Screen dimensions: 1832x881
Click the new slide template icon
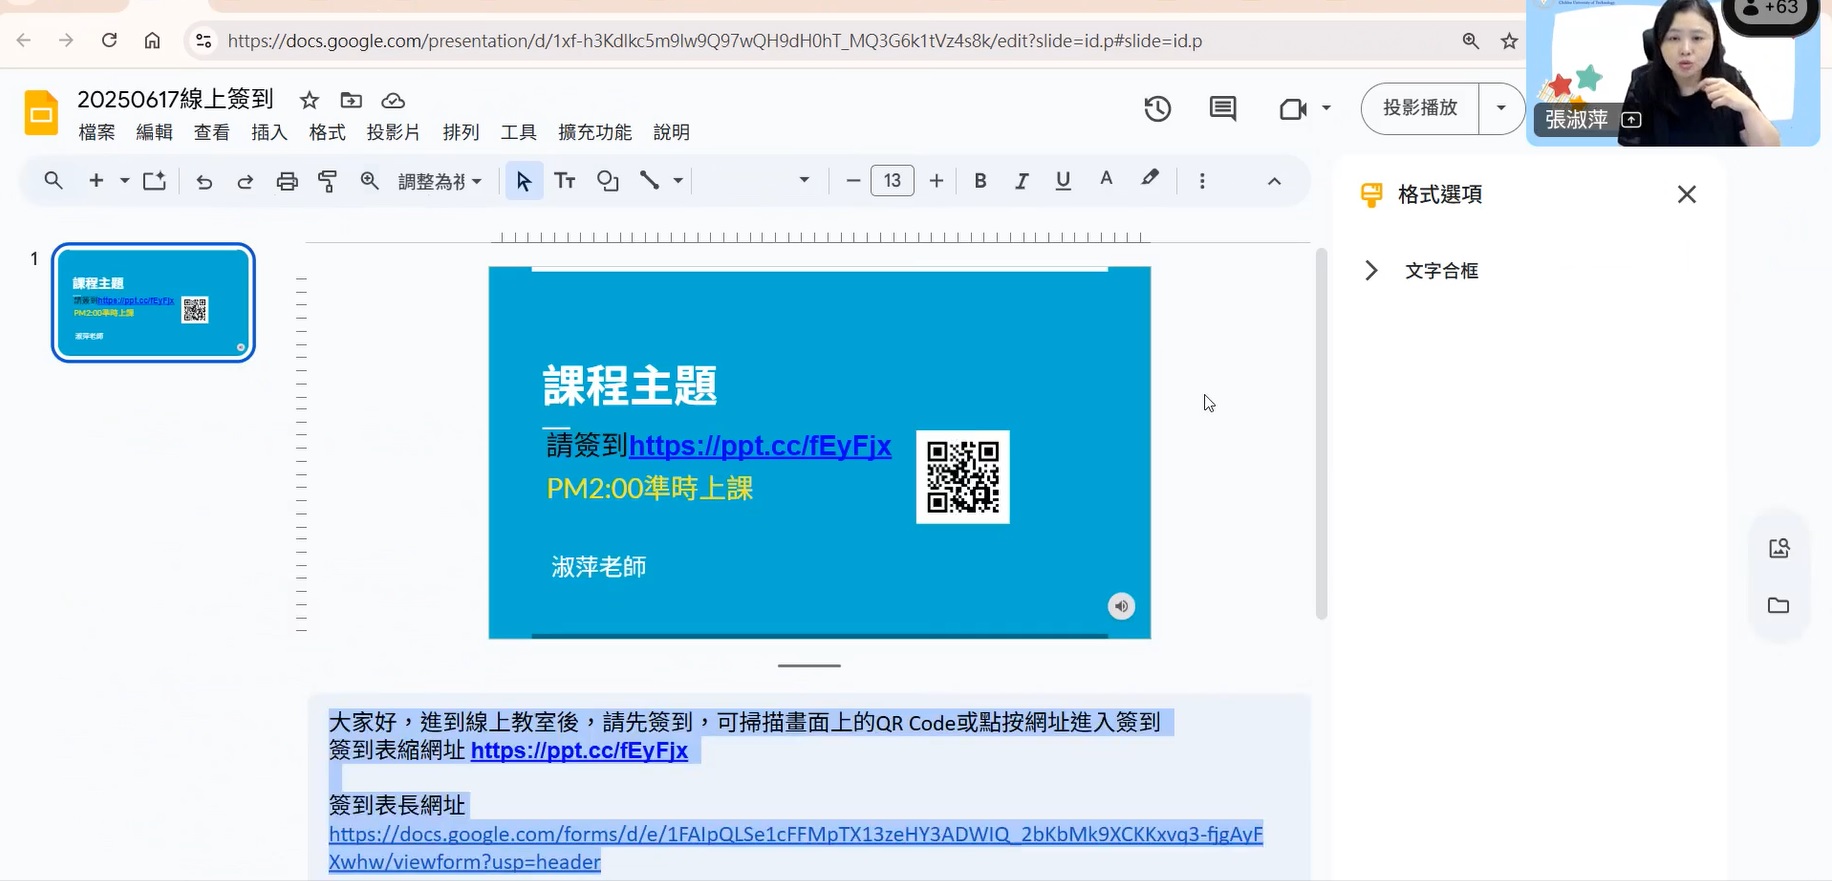tap(154, 181)
